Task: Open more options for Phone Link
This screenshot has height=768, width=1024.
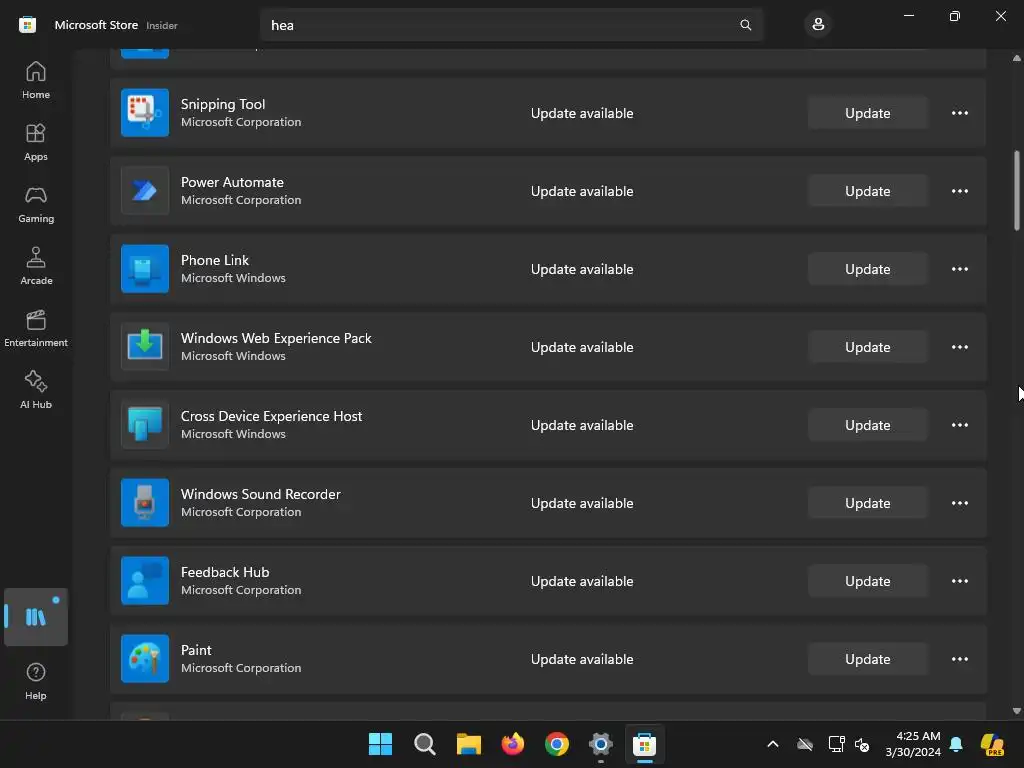Action: 959,269
